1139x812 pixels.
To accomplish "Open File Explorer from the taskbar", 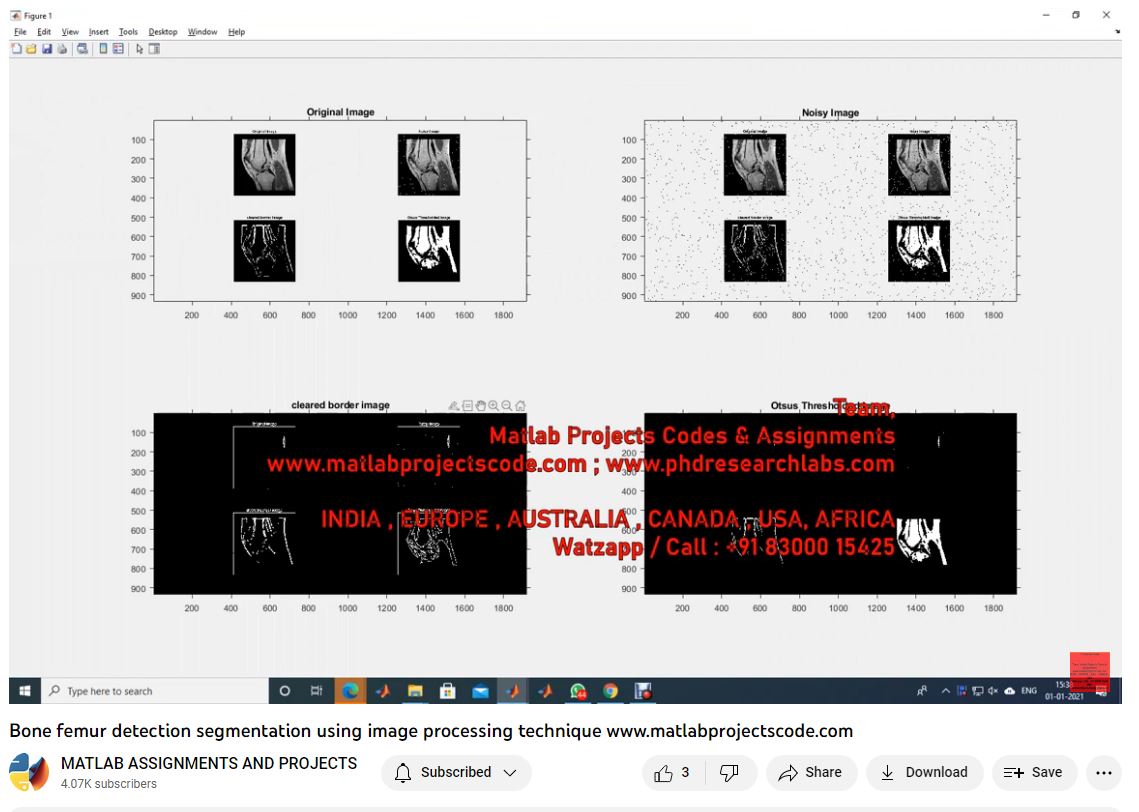I will (x=415, y=691).
